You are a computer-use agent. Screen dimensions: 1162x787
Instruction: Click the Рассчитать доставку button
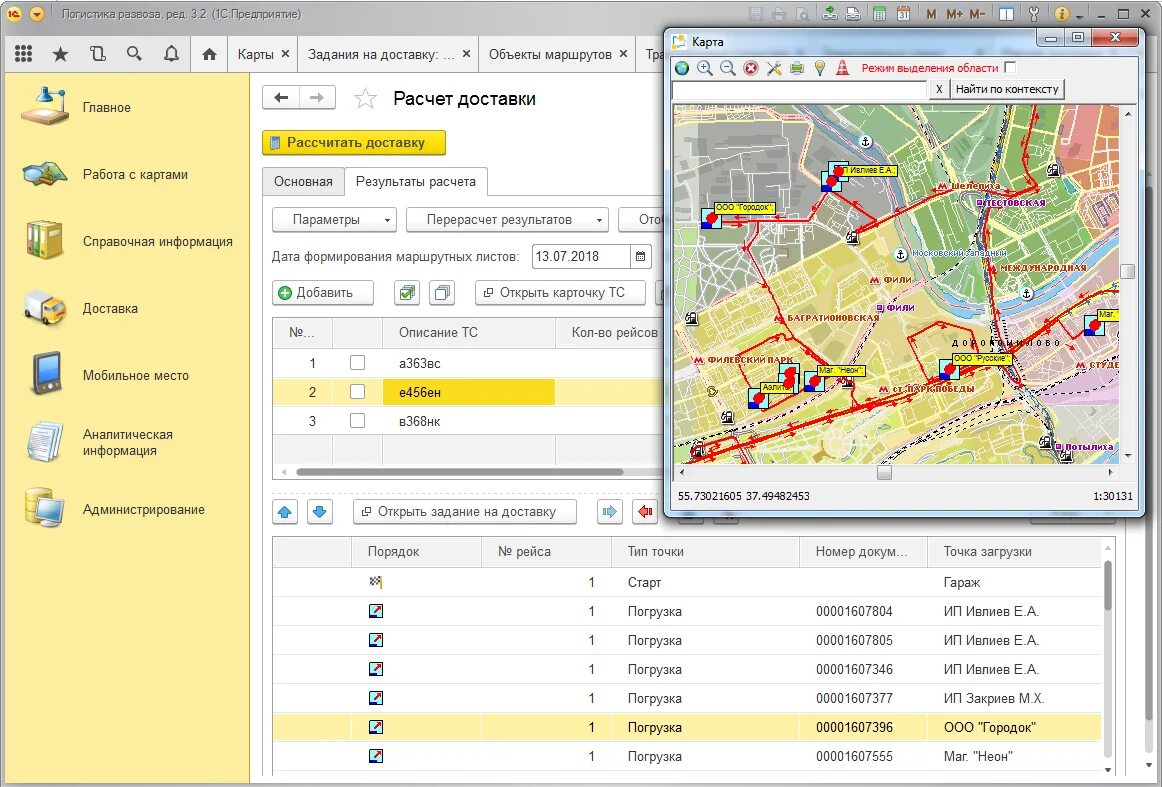click(354, 143)
